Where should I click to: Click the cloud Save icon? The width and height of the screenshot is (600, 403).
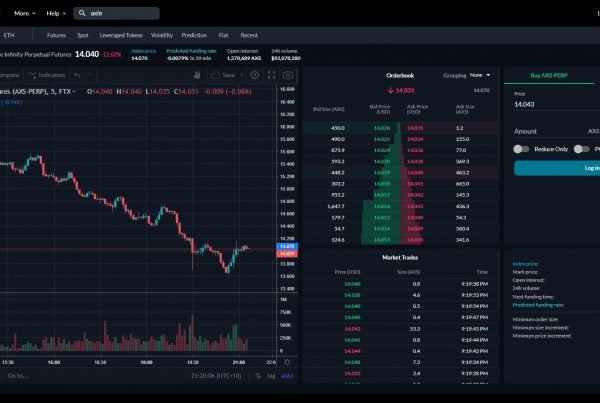215,75
